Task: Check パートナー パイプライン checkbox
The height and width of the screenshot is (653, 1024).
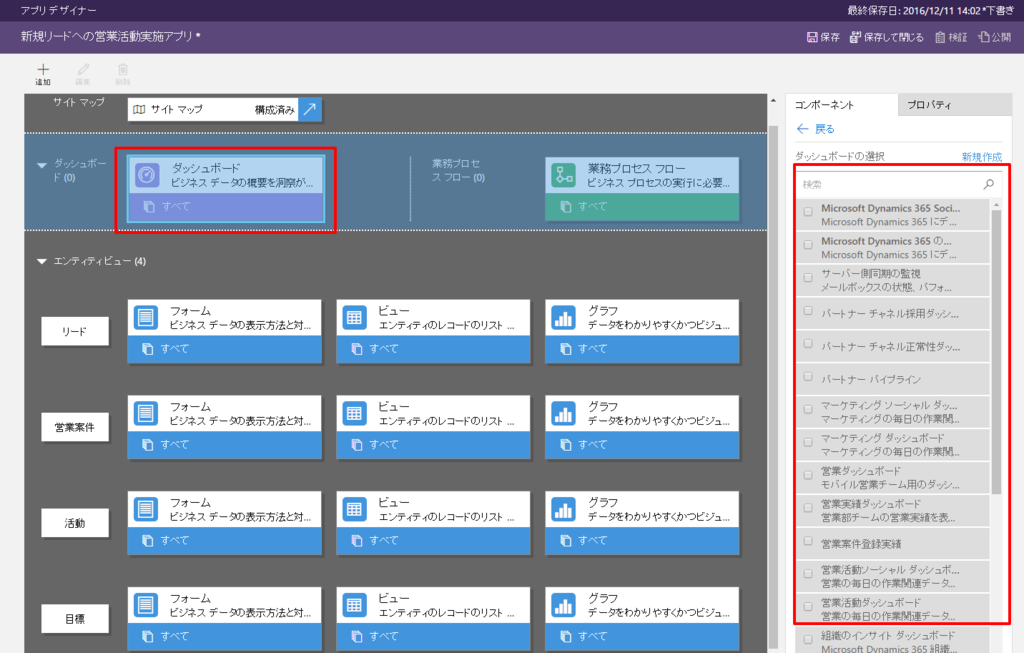Action: tap(808, 376)
